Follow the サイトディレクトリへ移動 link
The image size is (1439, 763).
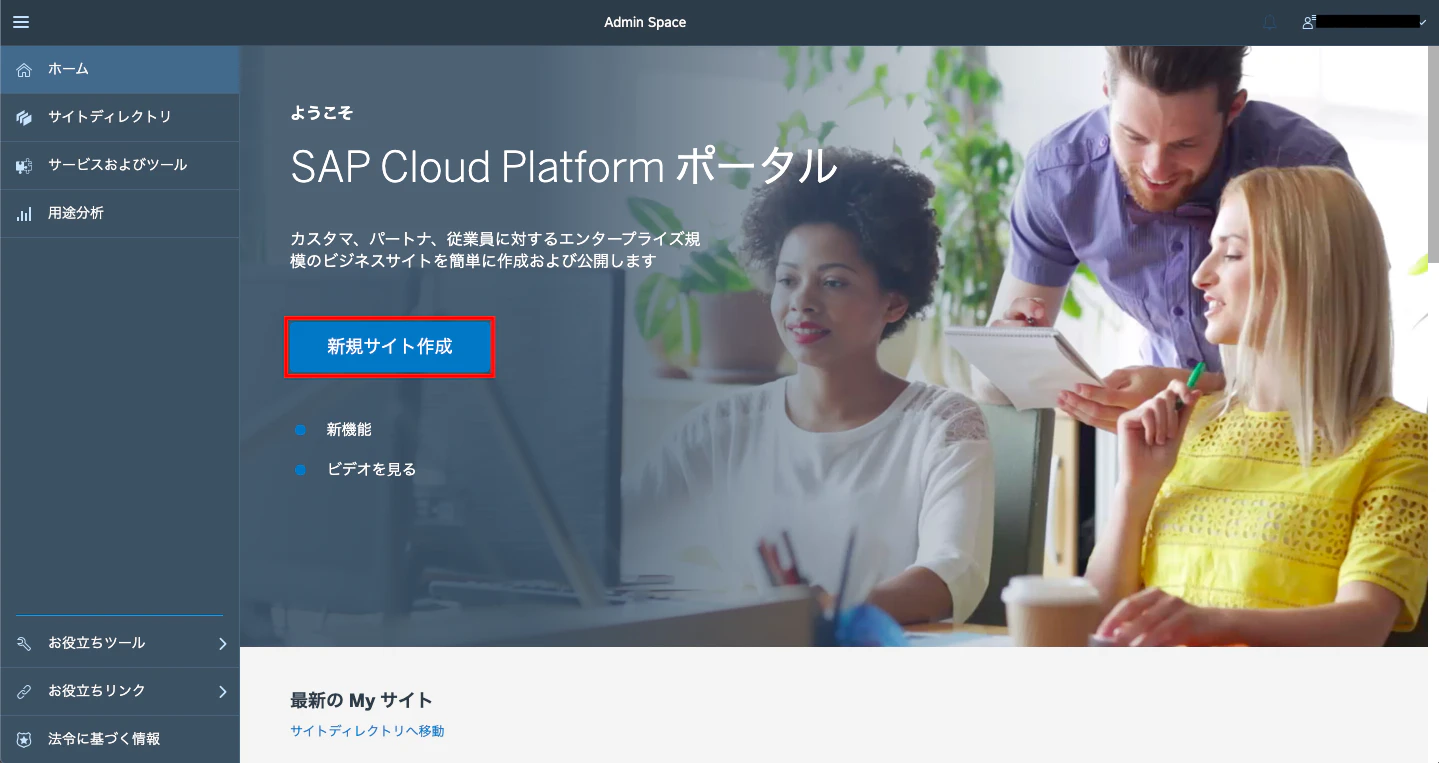tap(367, 731)
